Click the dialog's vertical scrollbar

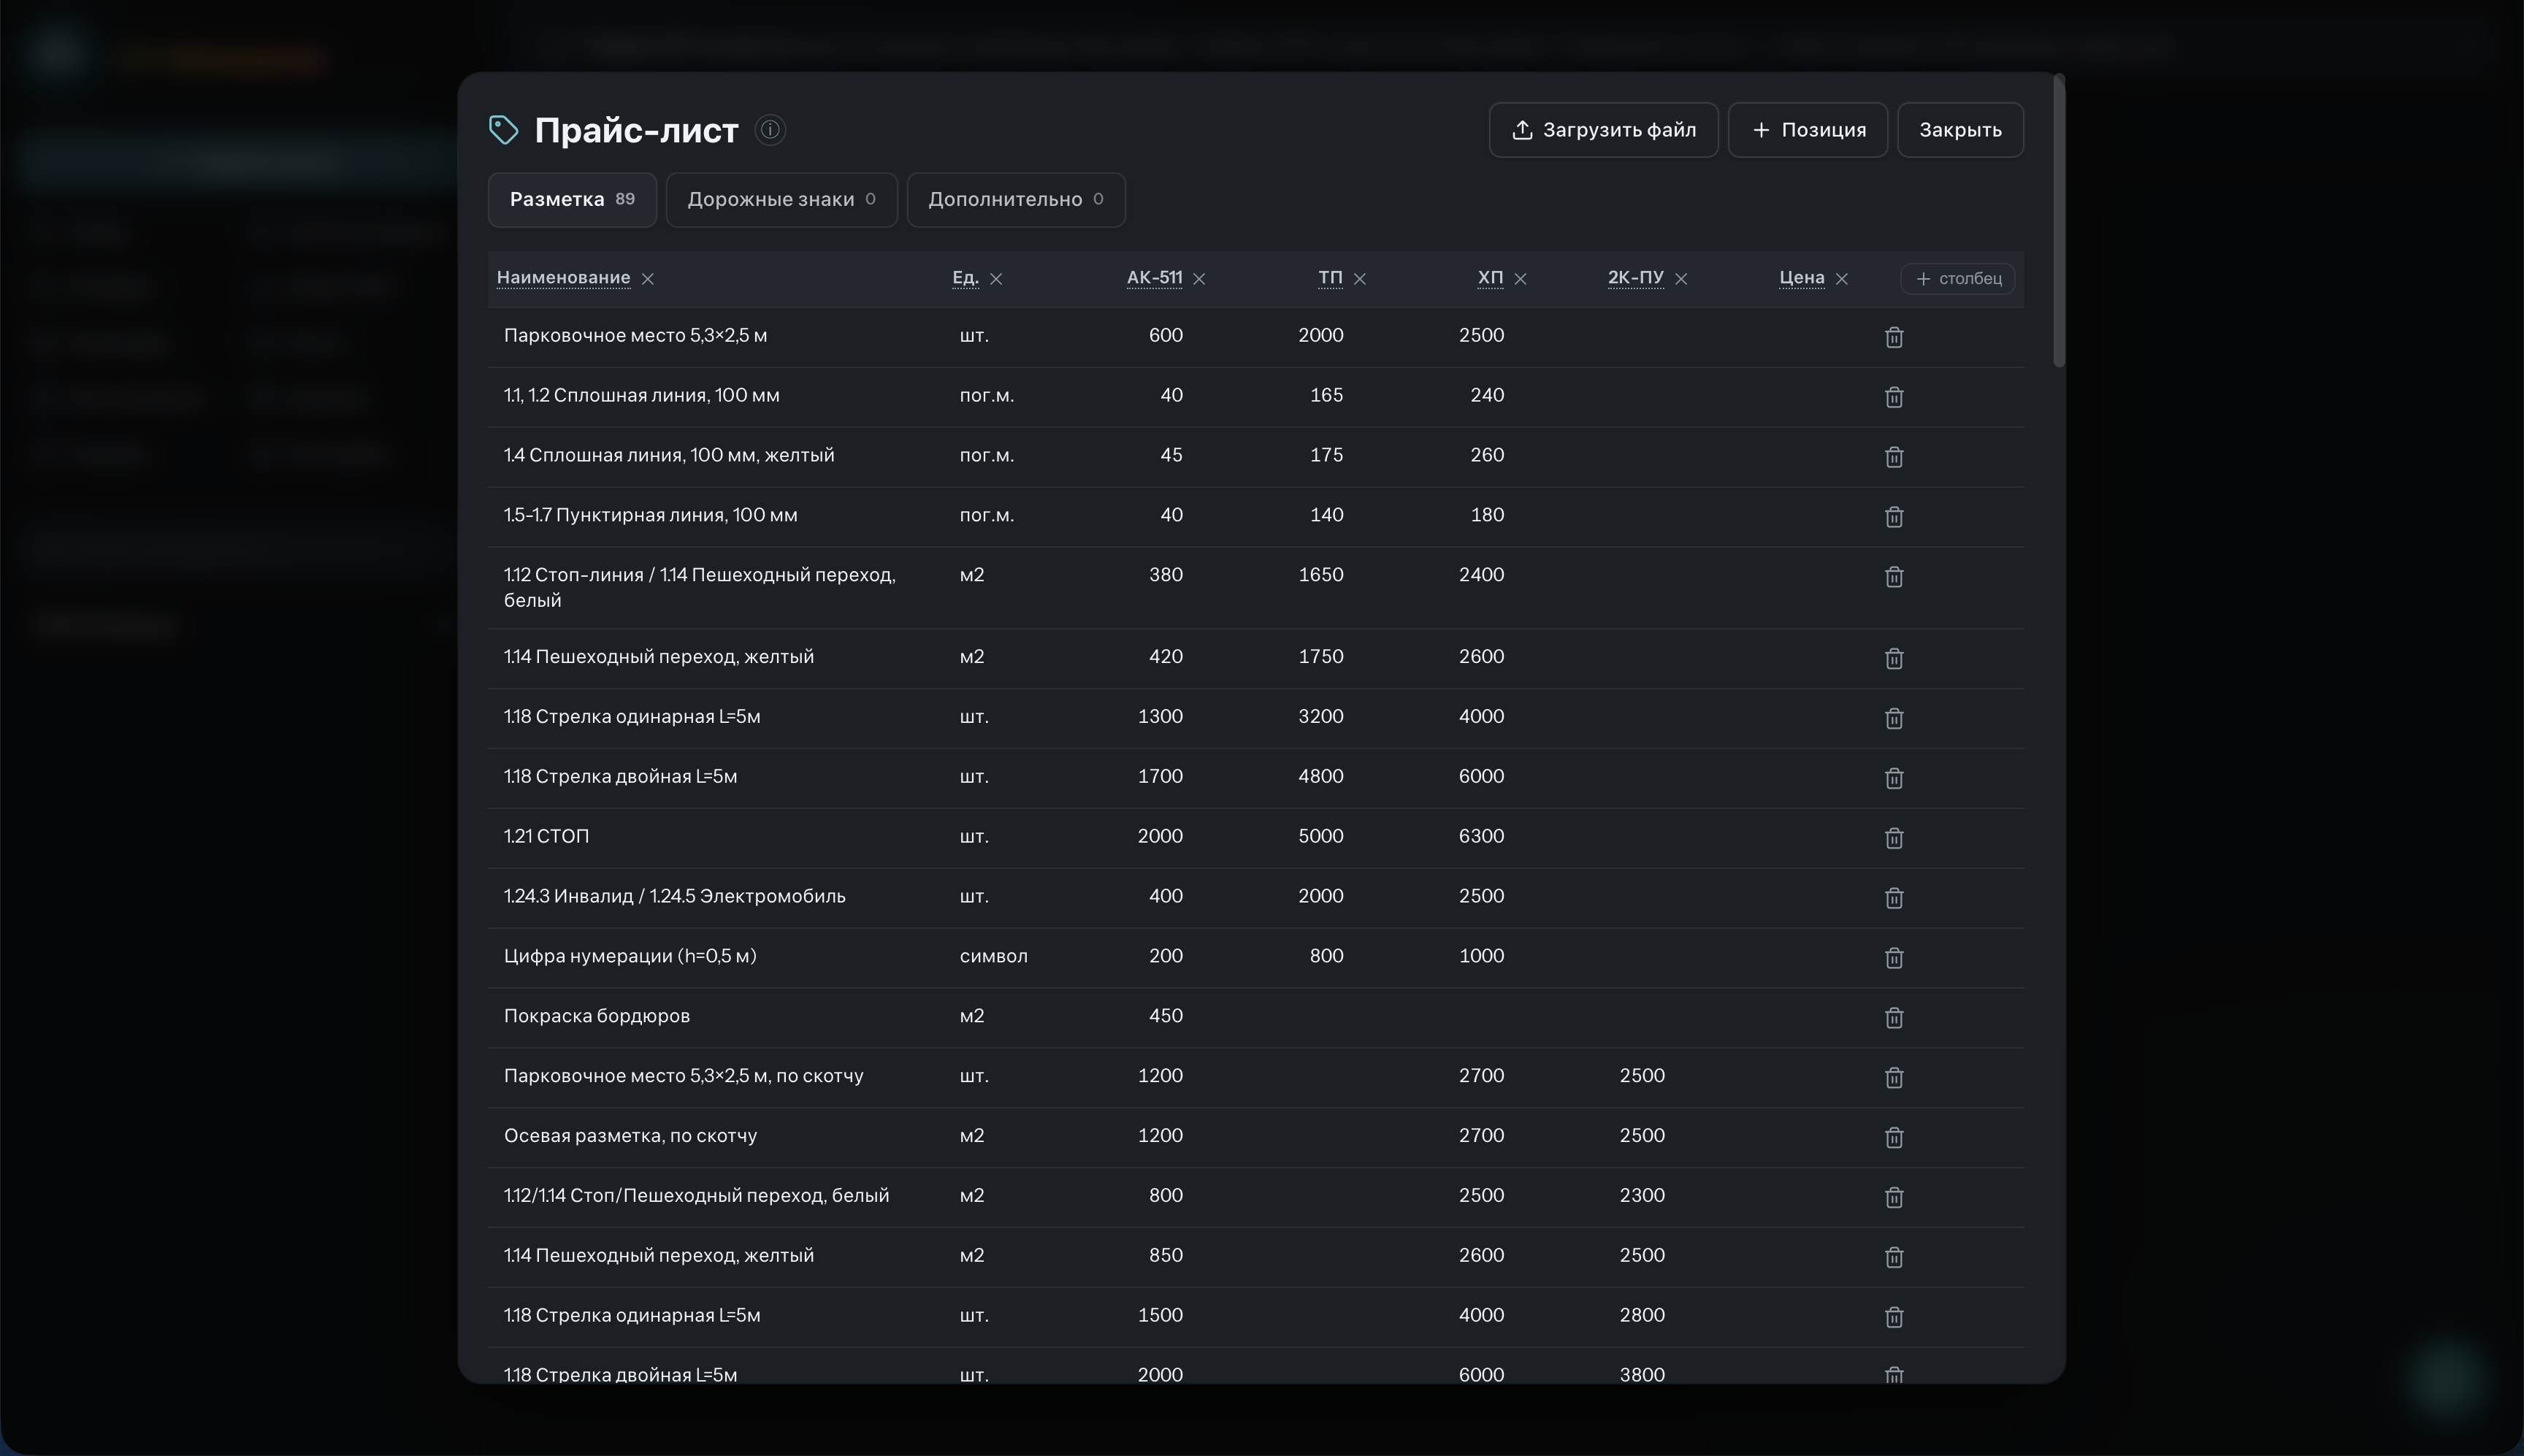pyautogui.click(x=2058, y=221)
